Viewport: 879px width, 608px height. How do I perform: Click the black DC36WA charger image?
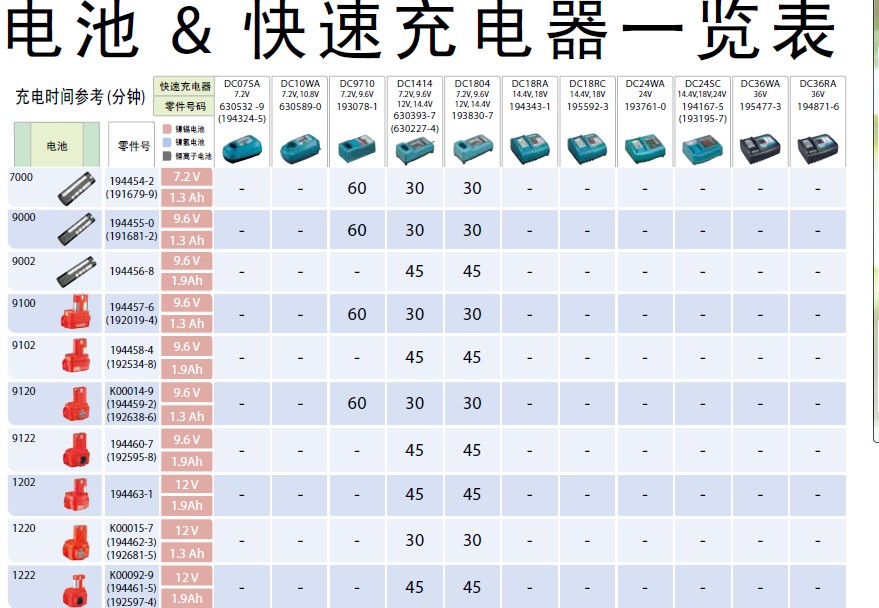760,149
